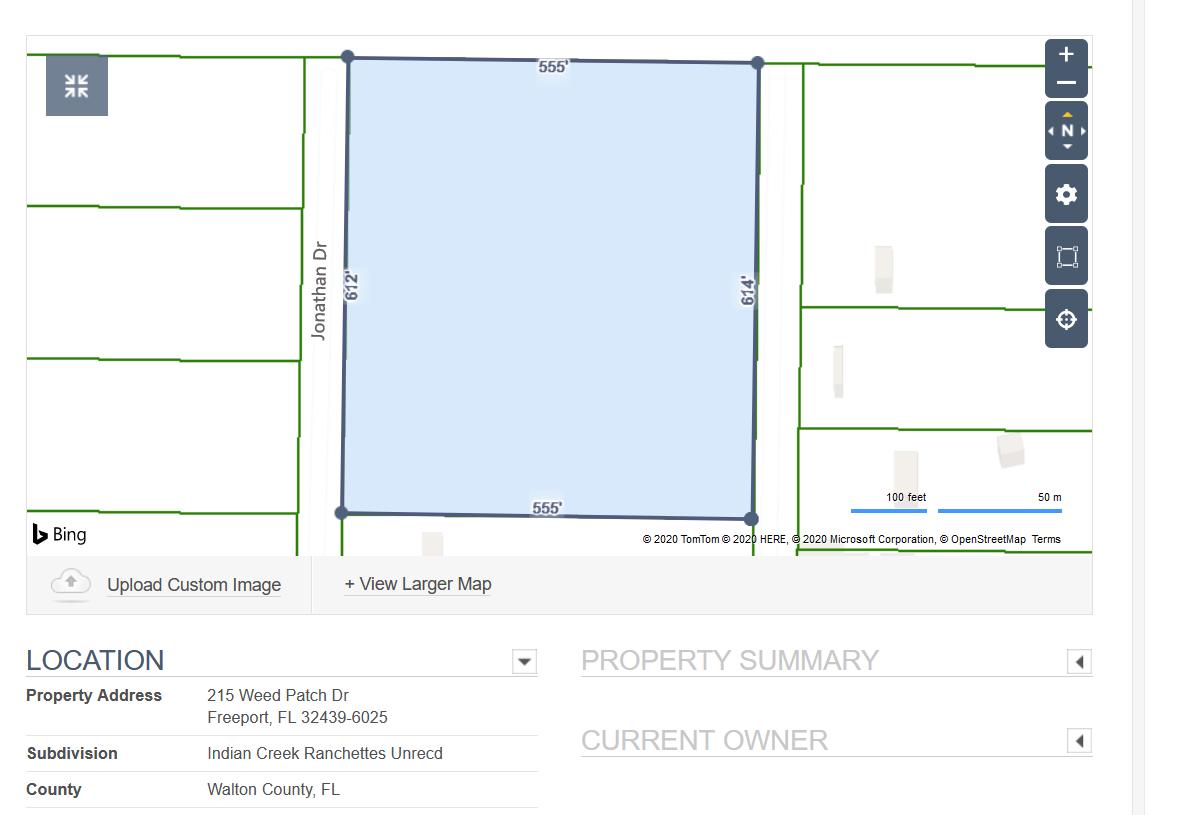Viewport: 1187px width, 815px height.
Task: Rotate map using the compass right arrow
Action: pyautogui.click(x=1083, y=131)
